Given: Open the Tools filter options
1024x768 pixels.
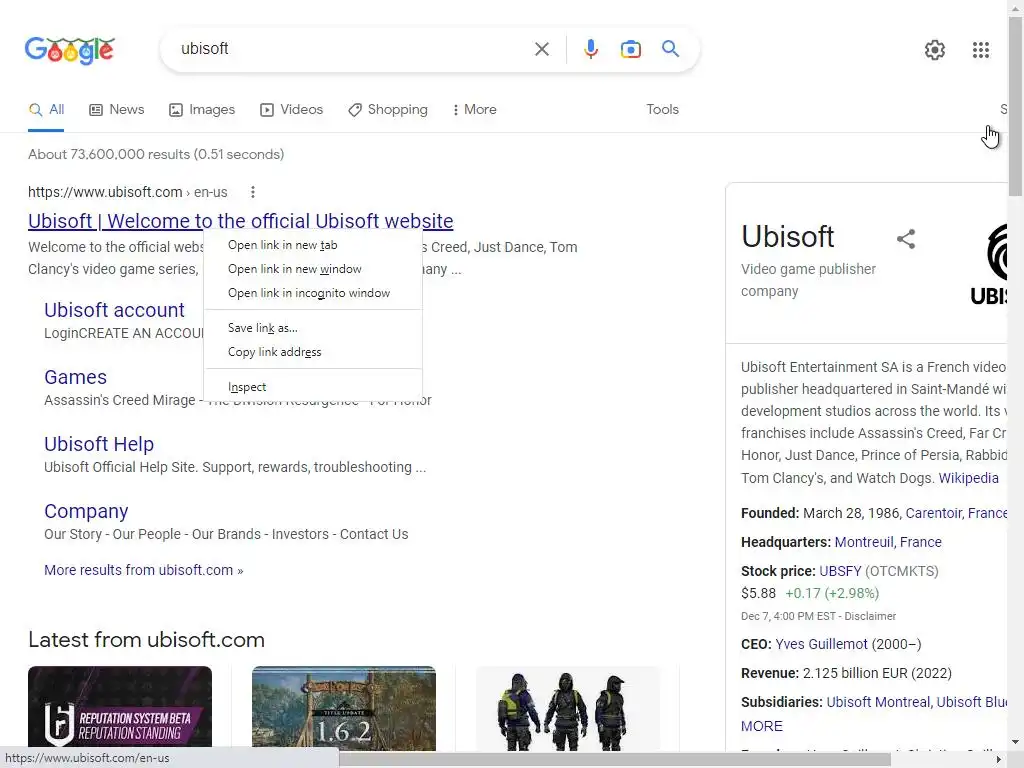Looking at the screenshot, I should (x=662, y=110).
